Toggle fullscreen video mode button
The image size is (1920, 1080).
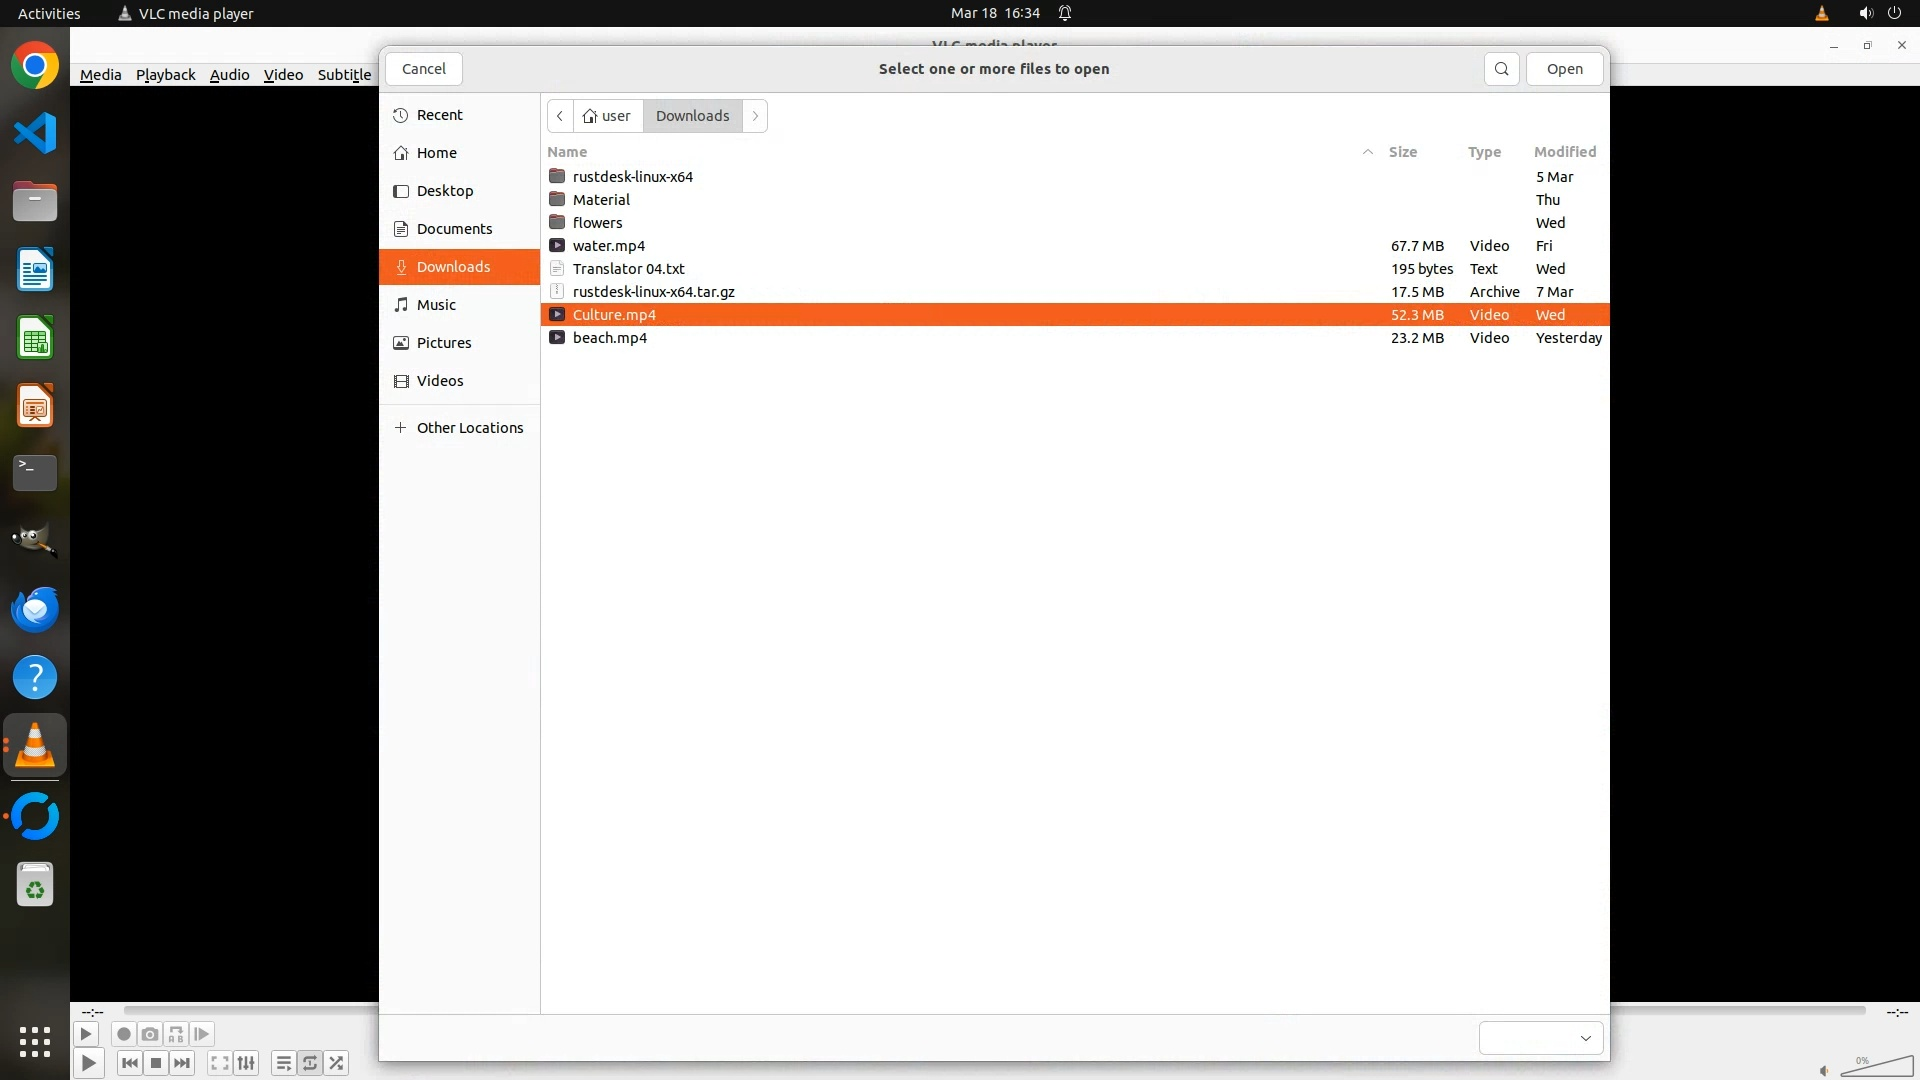tap(220, 1063)
